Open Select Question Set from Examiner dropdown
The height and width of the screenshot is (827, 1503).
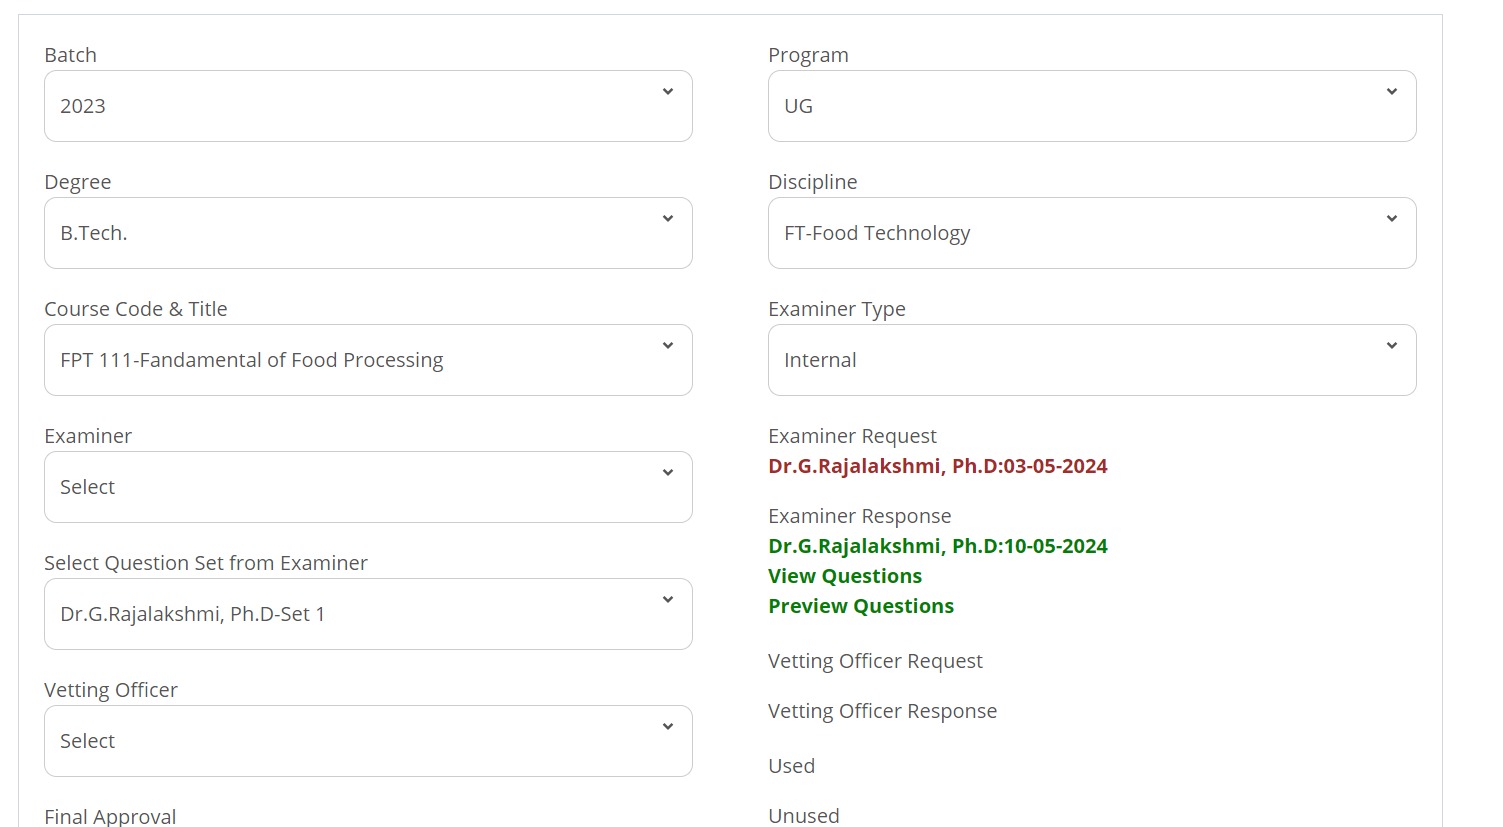click(x=368, y=614)
